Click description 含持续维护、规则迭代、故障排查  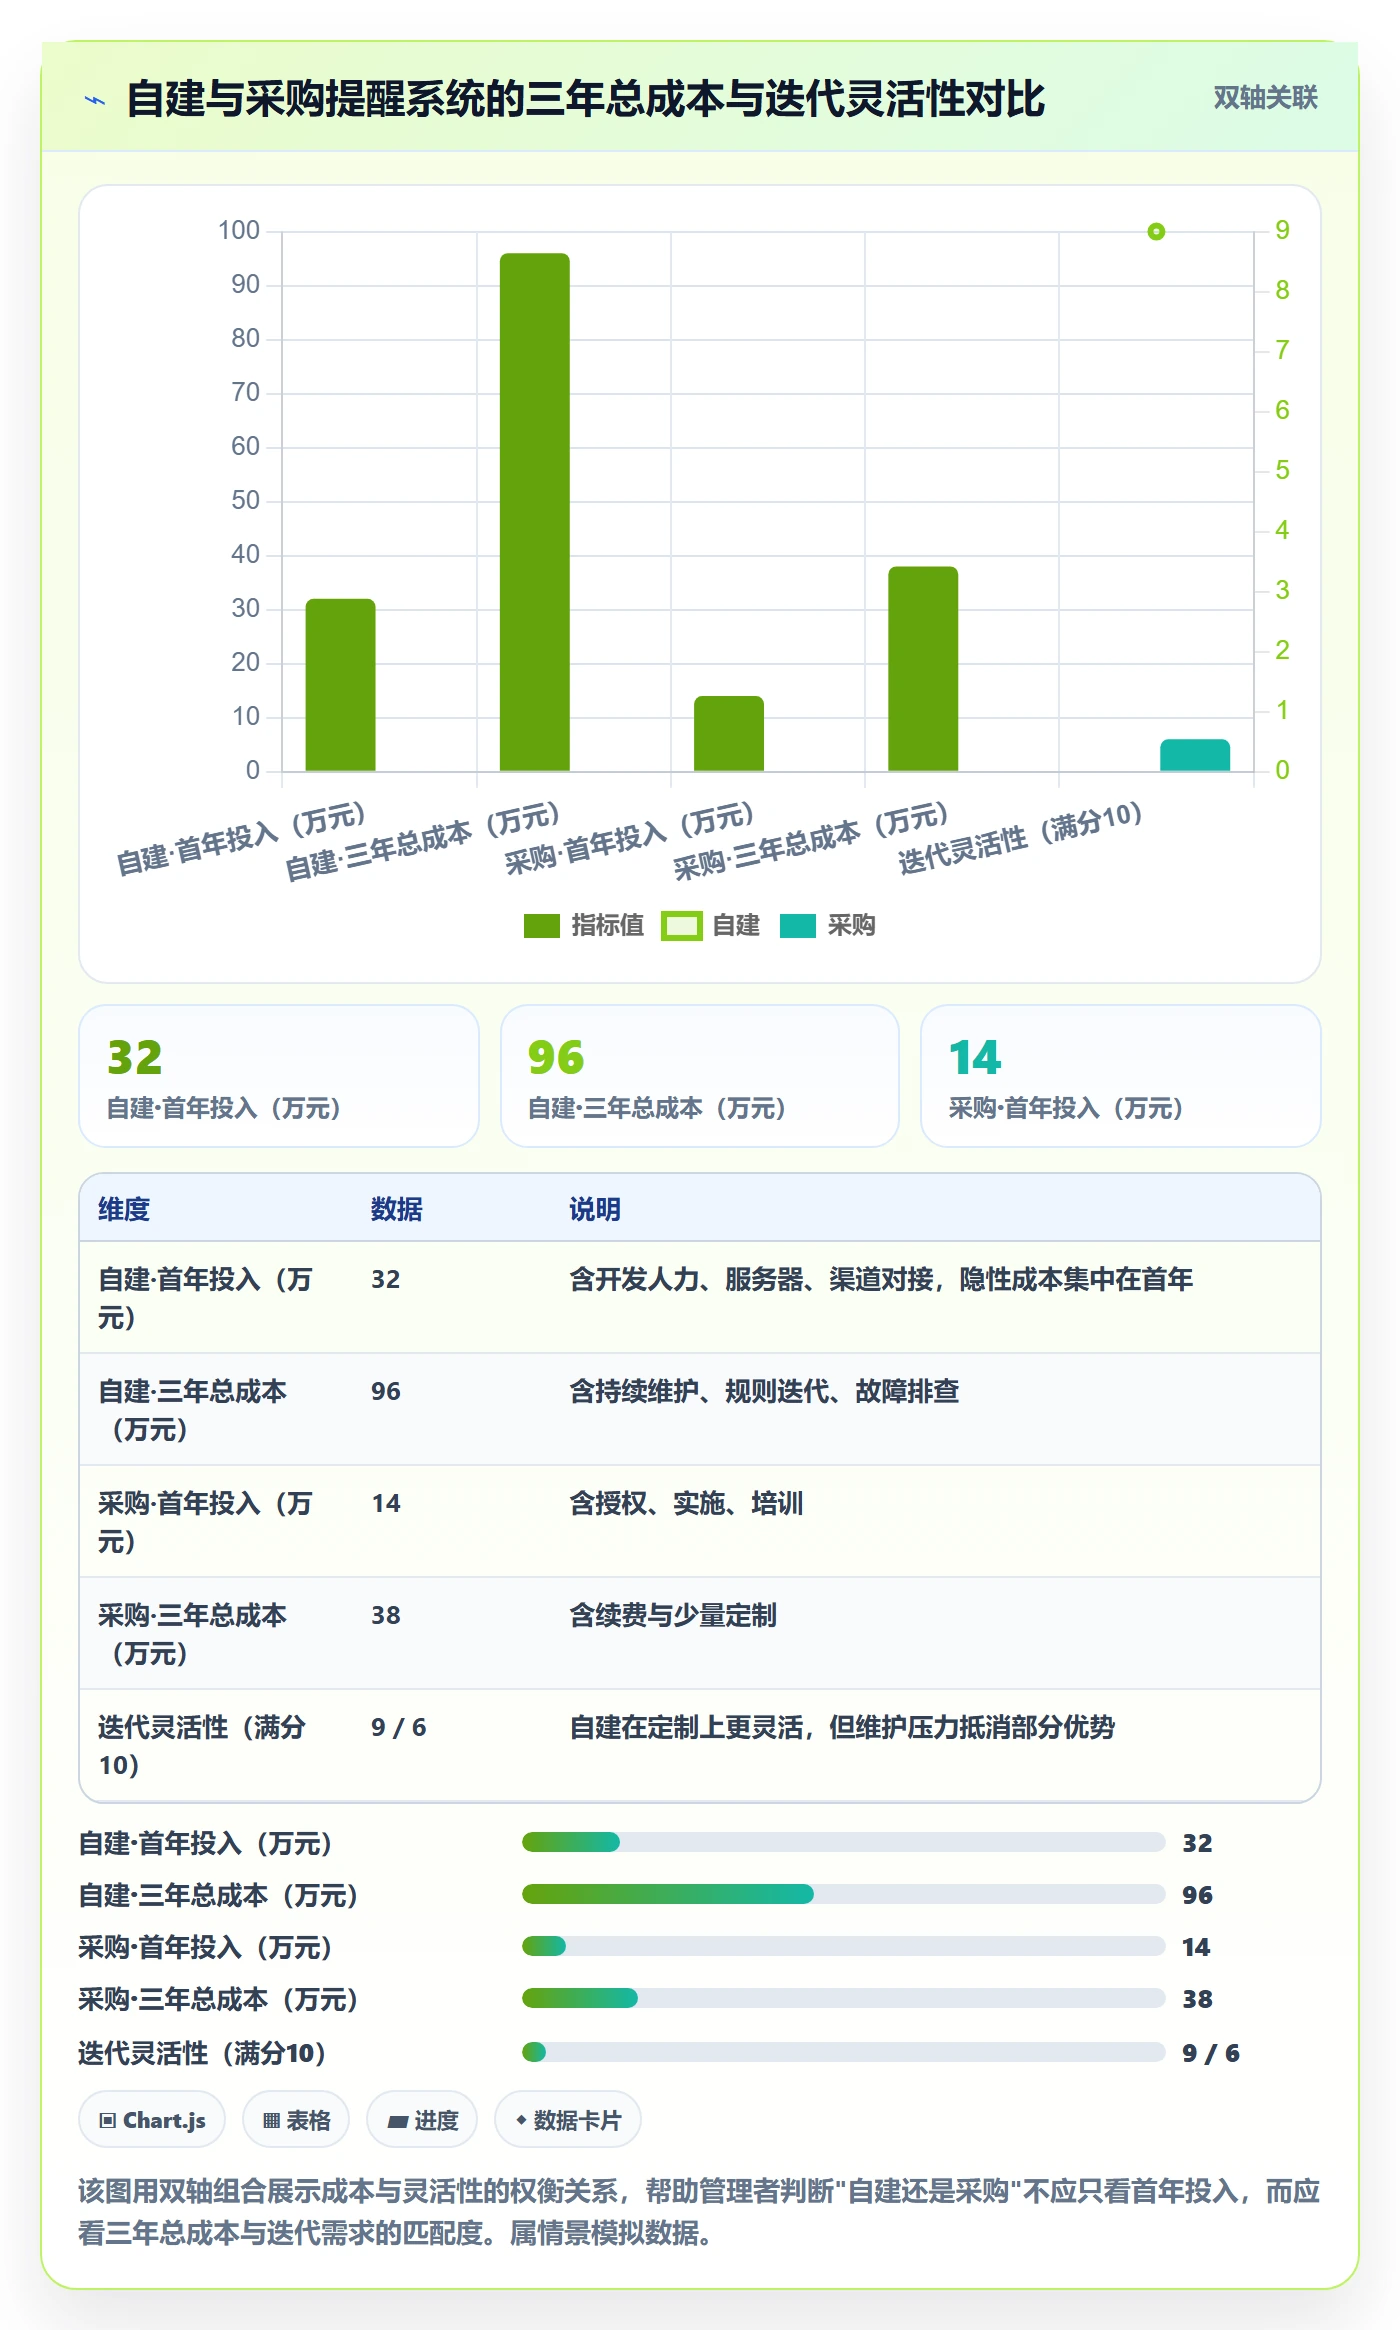point(764,1391)
